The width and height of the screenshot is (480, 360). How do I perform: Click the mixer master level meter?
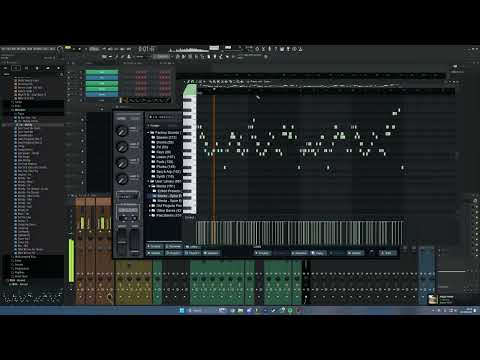(x=71, y=261)
